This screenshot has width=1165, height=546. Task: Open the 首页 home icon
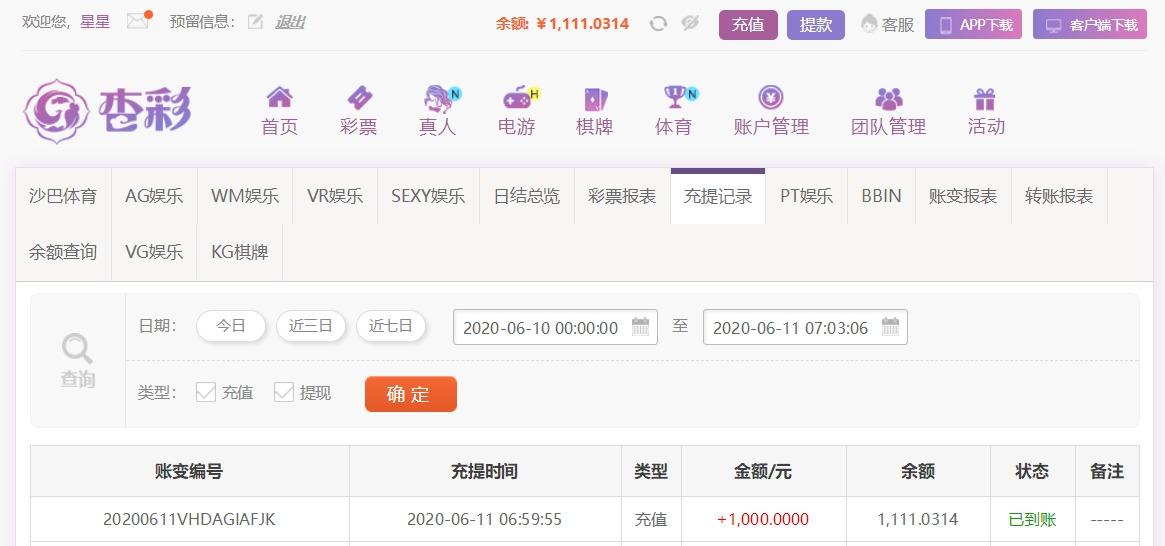[x=279, y=97]
